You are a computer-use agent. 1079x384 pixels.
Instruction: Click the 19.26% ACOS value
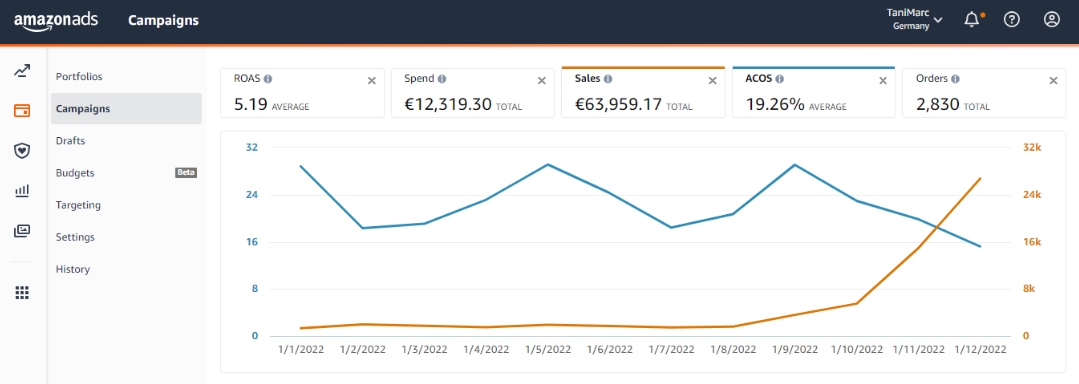(x=775, y=105)
